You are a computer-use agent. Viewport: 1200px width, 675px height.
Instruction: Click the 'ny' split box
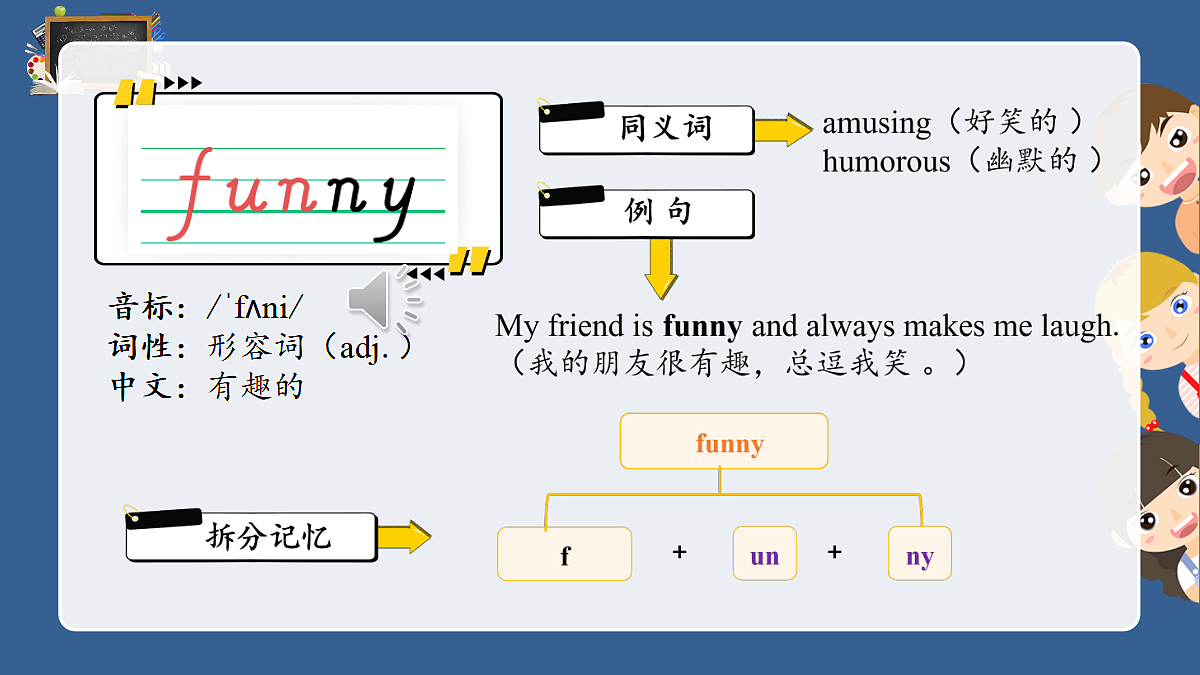click(x=920, y=554)
